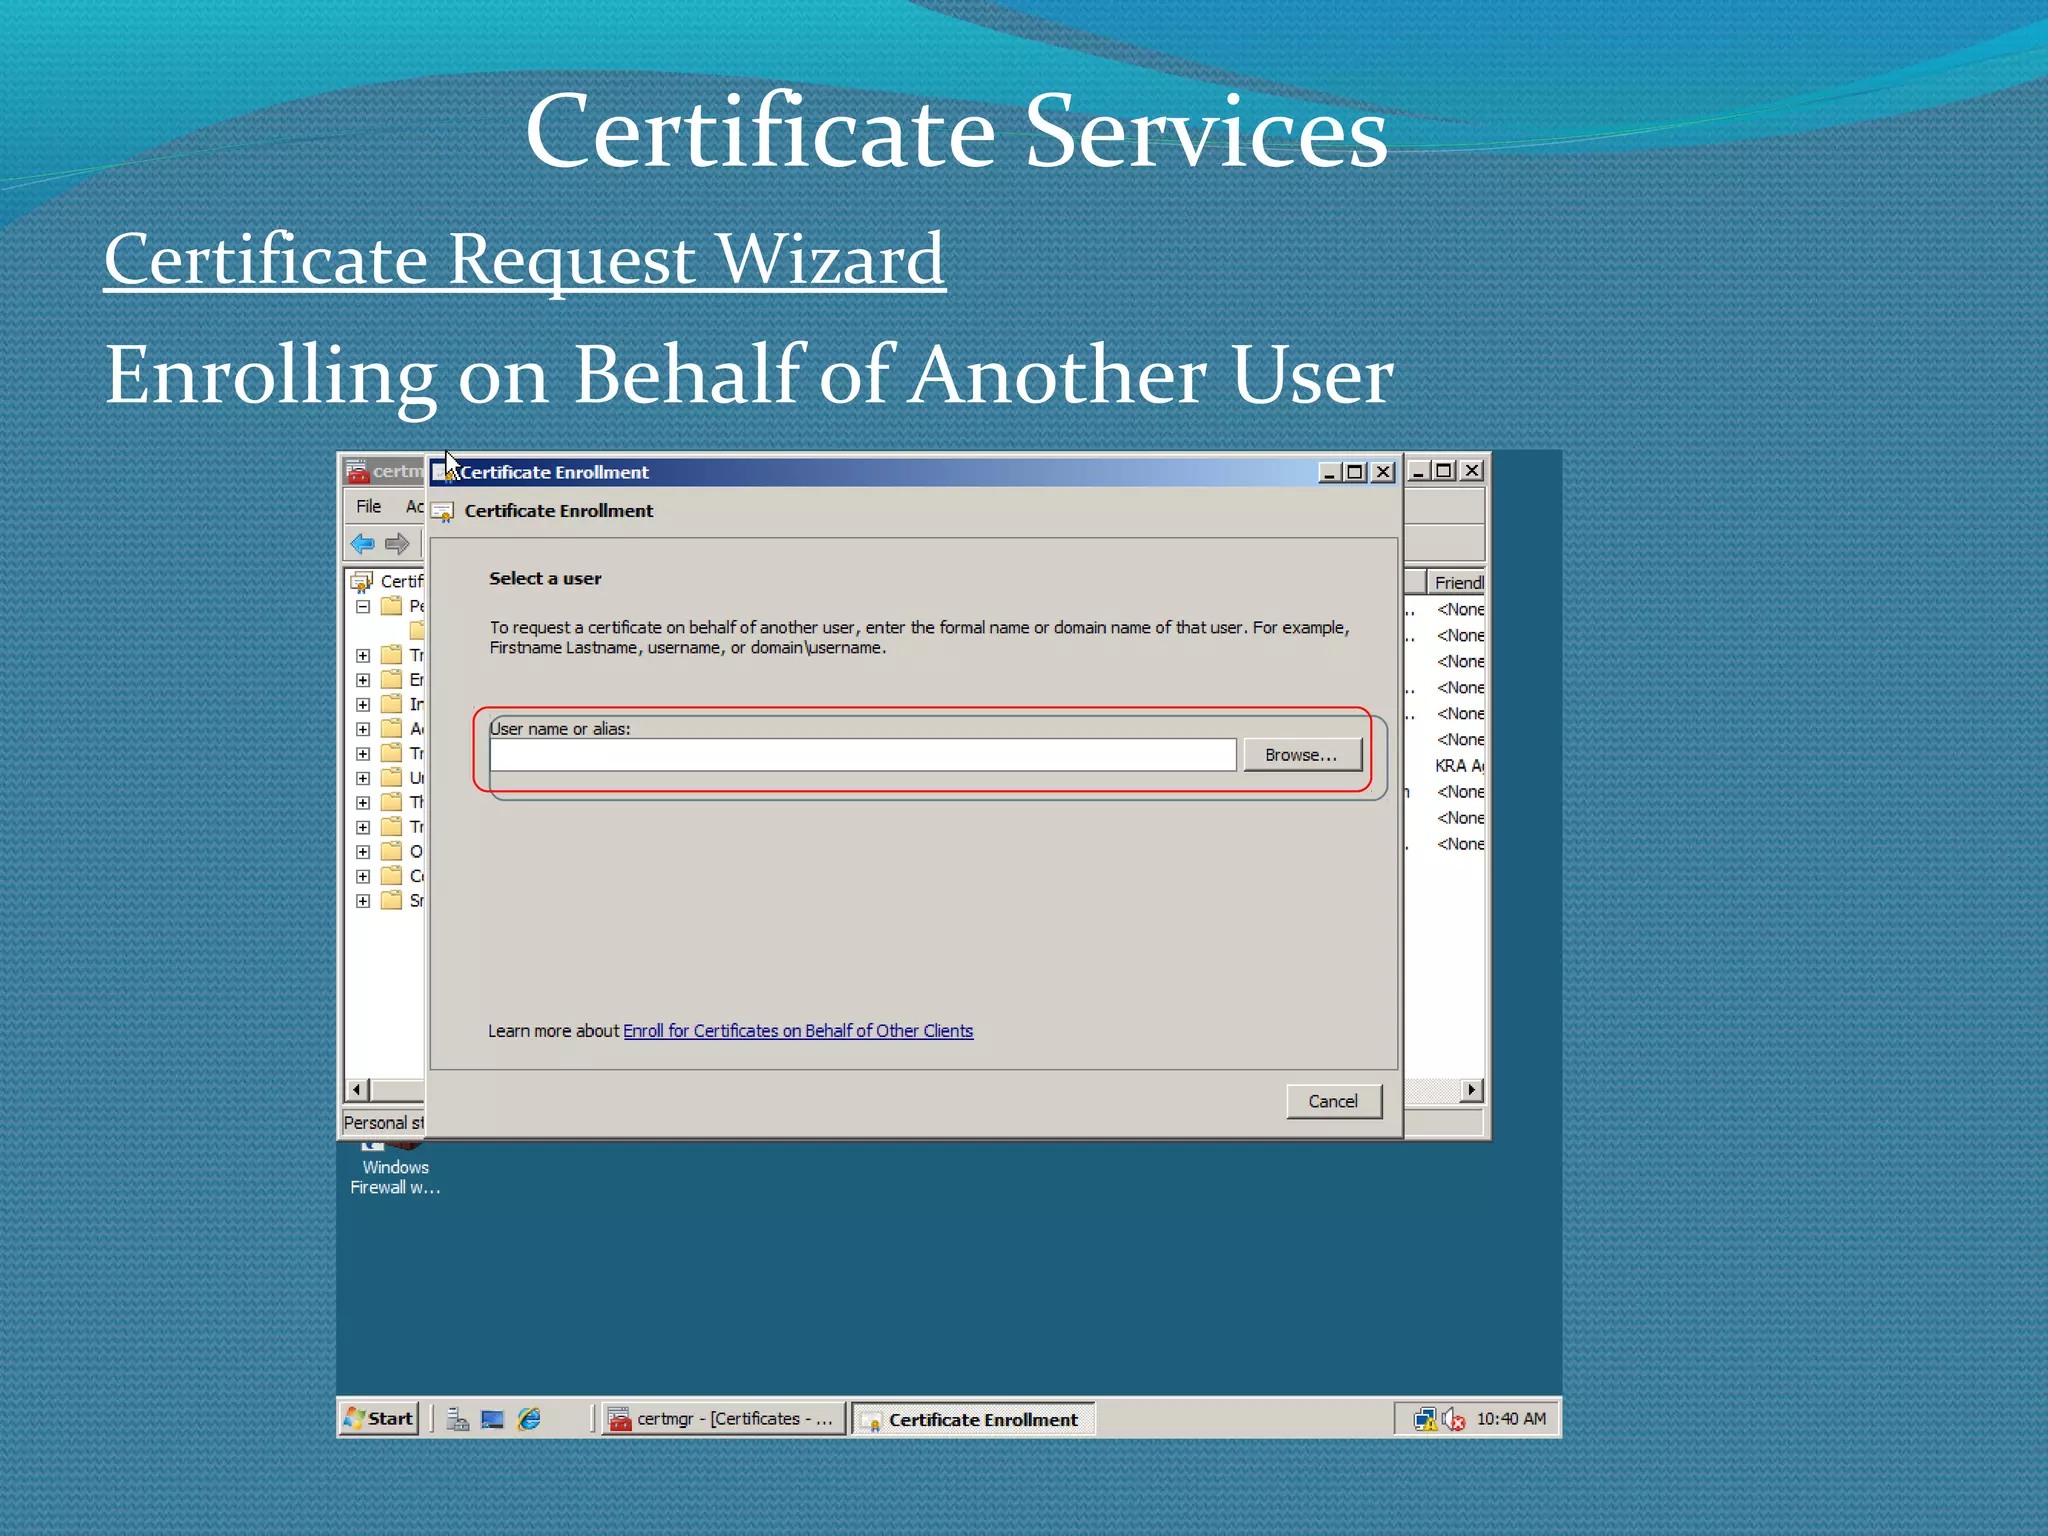Expand the Th folder node
The width and height of the screenshot is (2048, 1536).
363,803
